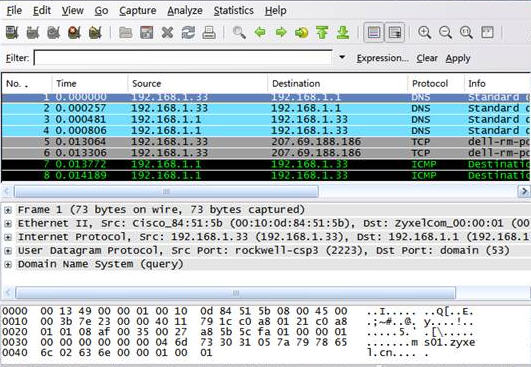Screen dimensions: 531x367
Task: Print packets printer icon
Action: tap(209, 33)
